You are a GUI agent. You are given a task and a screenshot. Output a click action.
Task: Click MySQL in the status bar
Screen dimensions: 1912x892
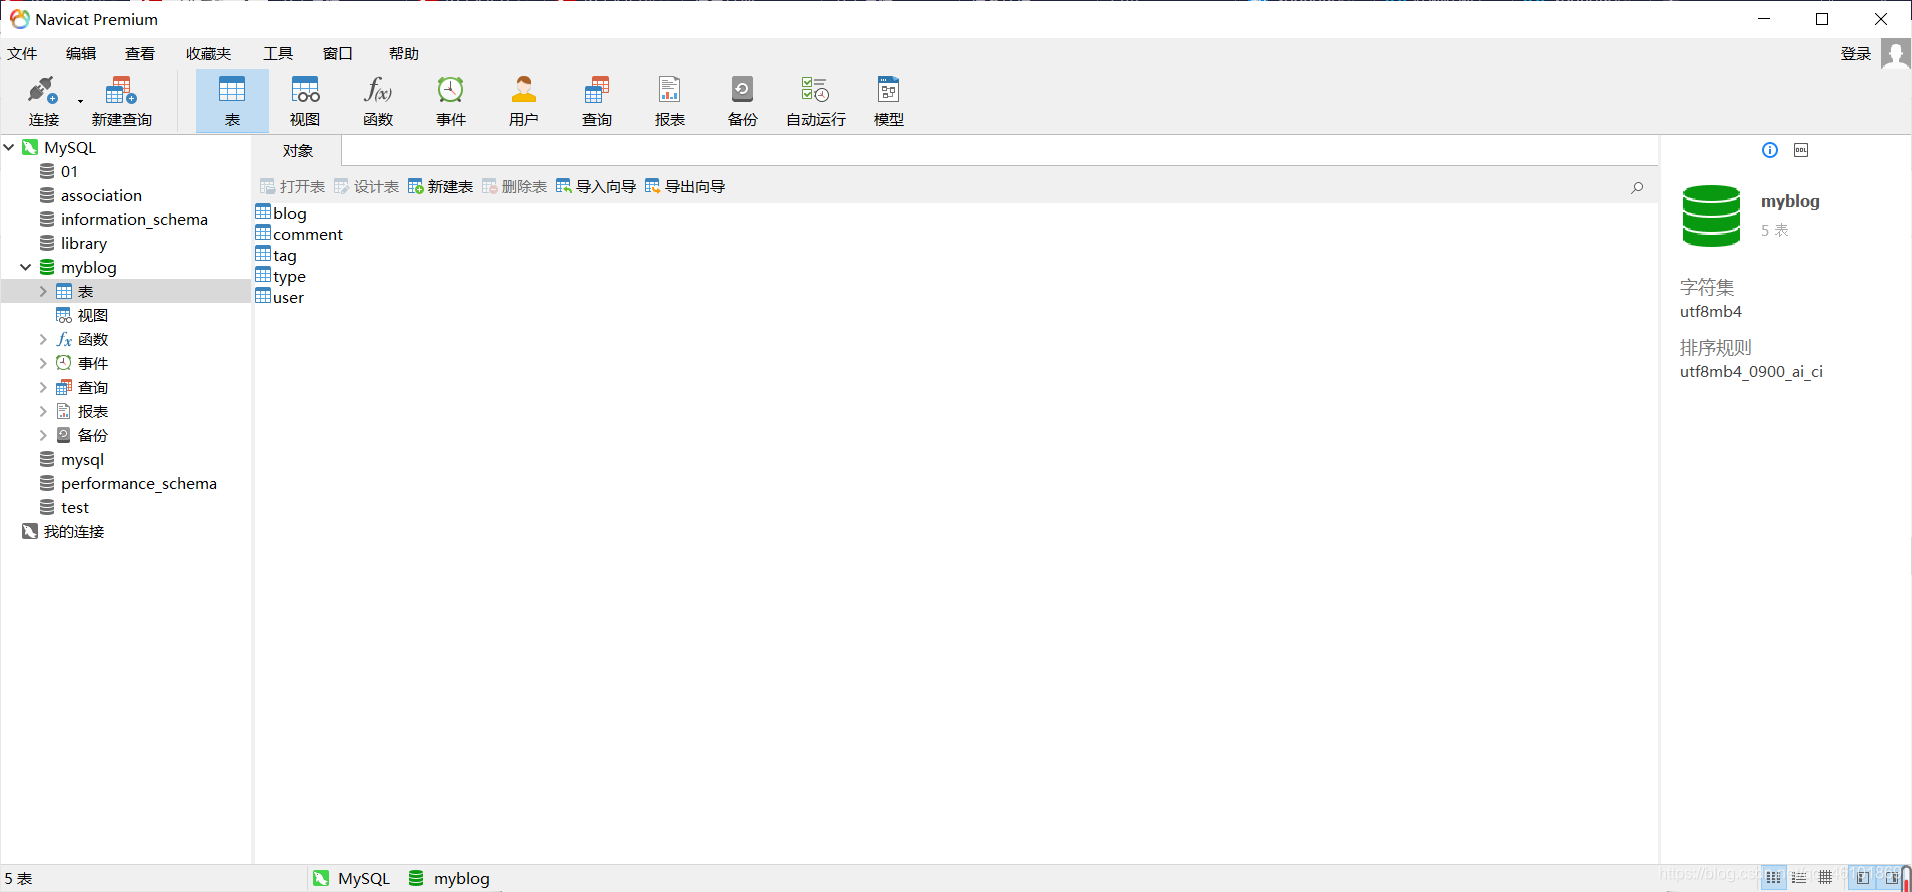coord(351,878)
